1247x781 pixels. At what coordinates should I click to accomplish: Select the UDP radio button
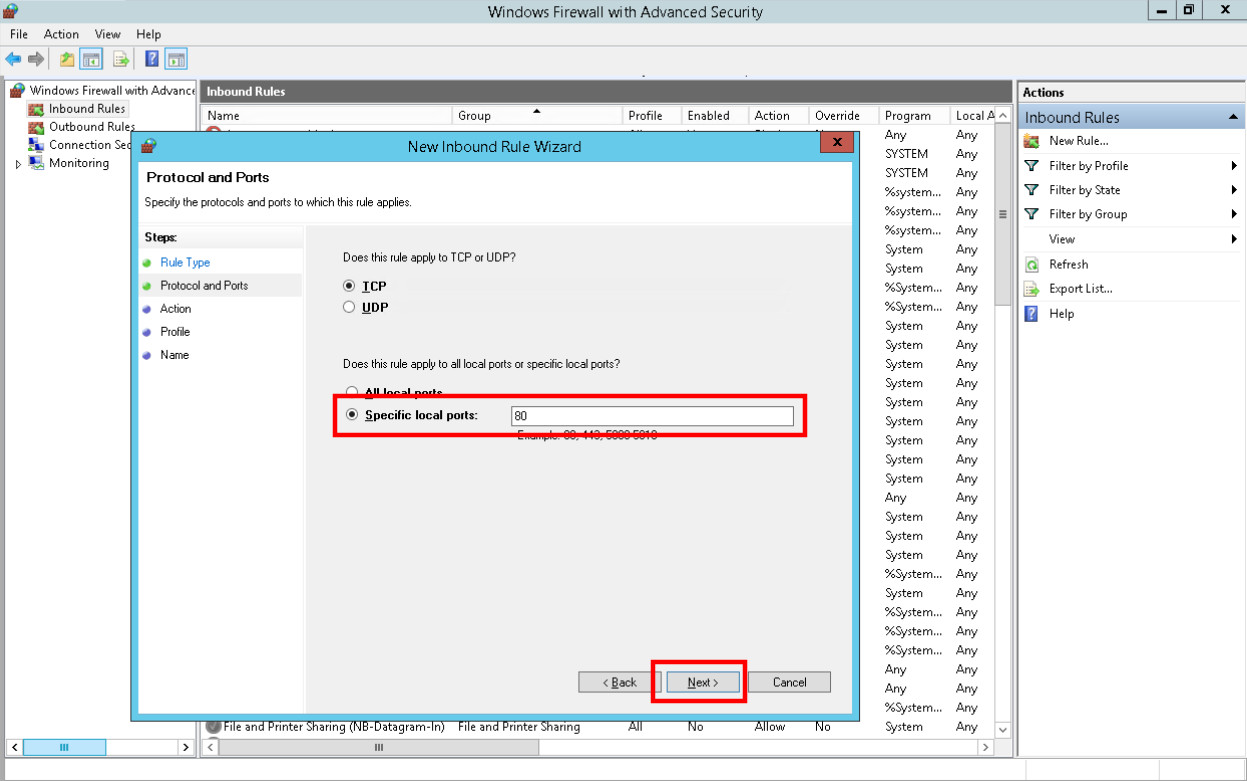point(349,308)
